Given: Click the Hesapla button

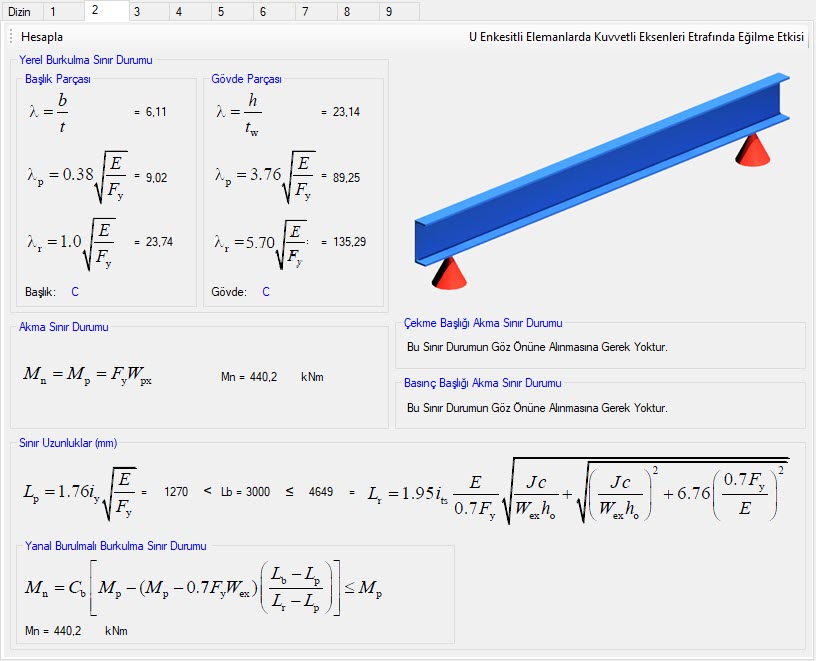Looking at the screenshot, I should (x=42, y=37).
